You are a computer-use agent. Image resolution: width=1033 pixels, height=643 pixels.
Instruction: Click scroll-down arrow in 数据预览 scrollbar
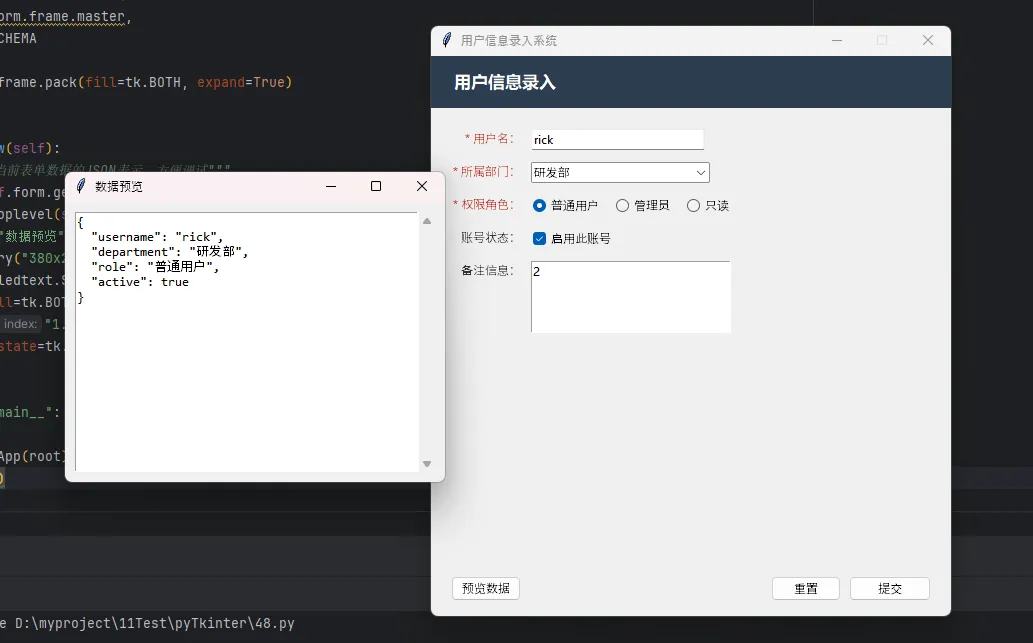(x=427, y=464)
